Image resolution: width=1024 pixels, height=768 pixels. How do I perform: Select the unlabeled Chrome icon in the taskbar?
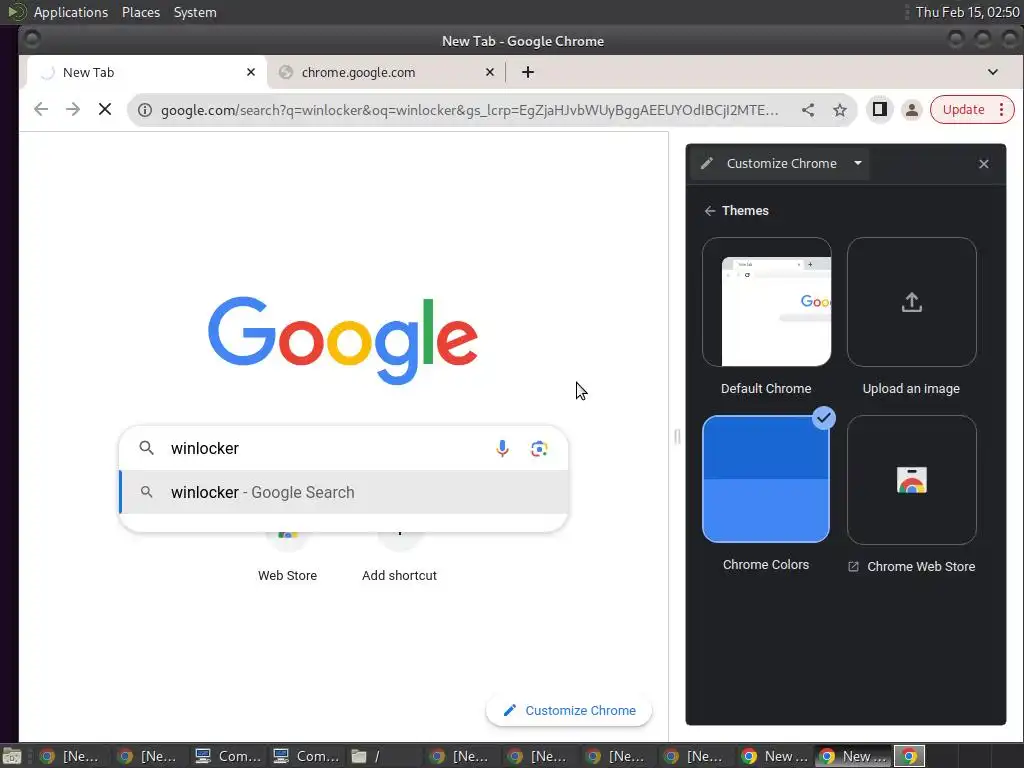point(909,756)
